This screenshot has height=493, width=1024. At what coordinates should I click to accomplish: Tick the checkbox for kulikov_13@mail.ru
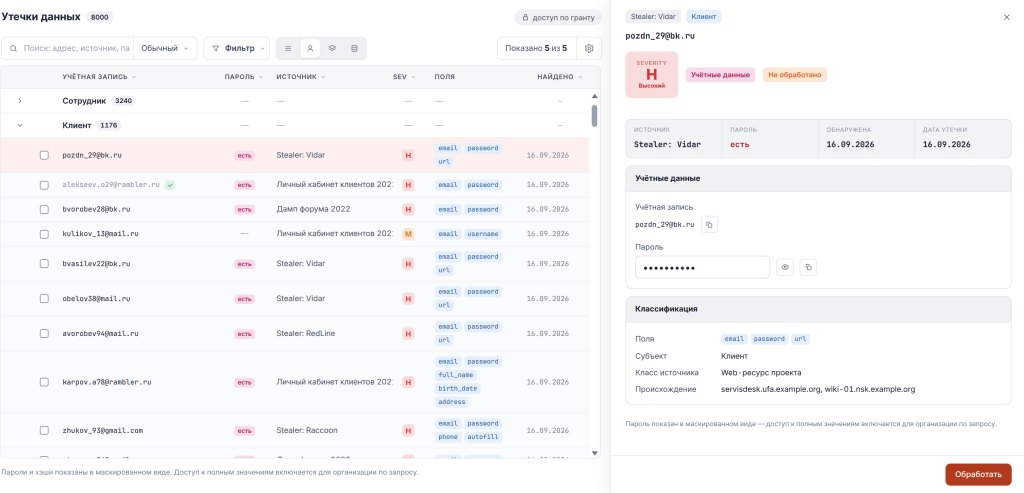44,234
